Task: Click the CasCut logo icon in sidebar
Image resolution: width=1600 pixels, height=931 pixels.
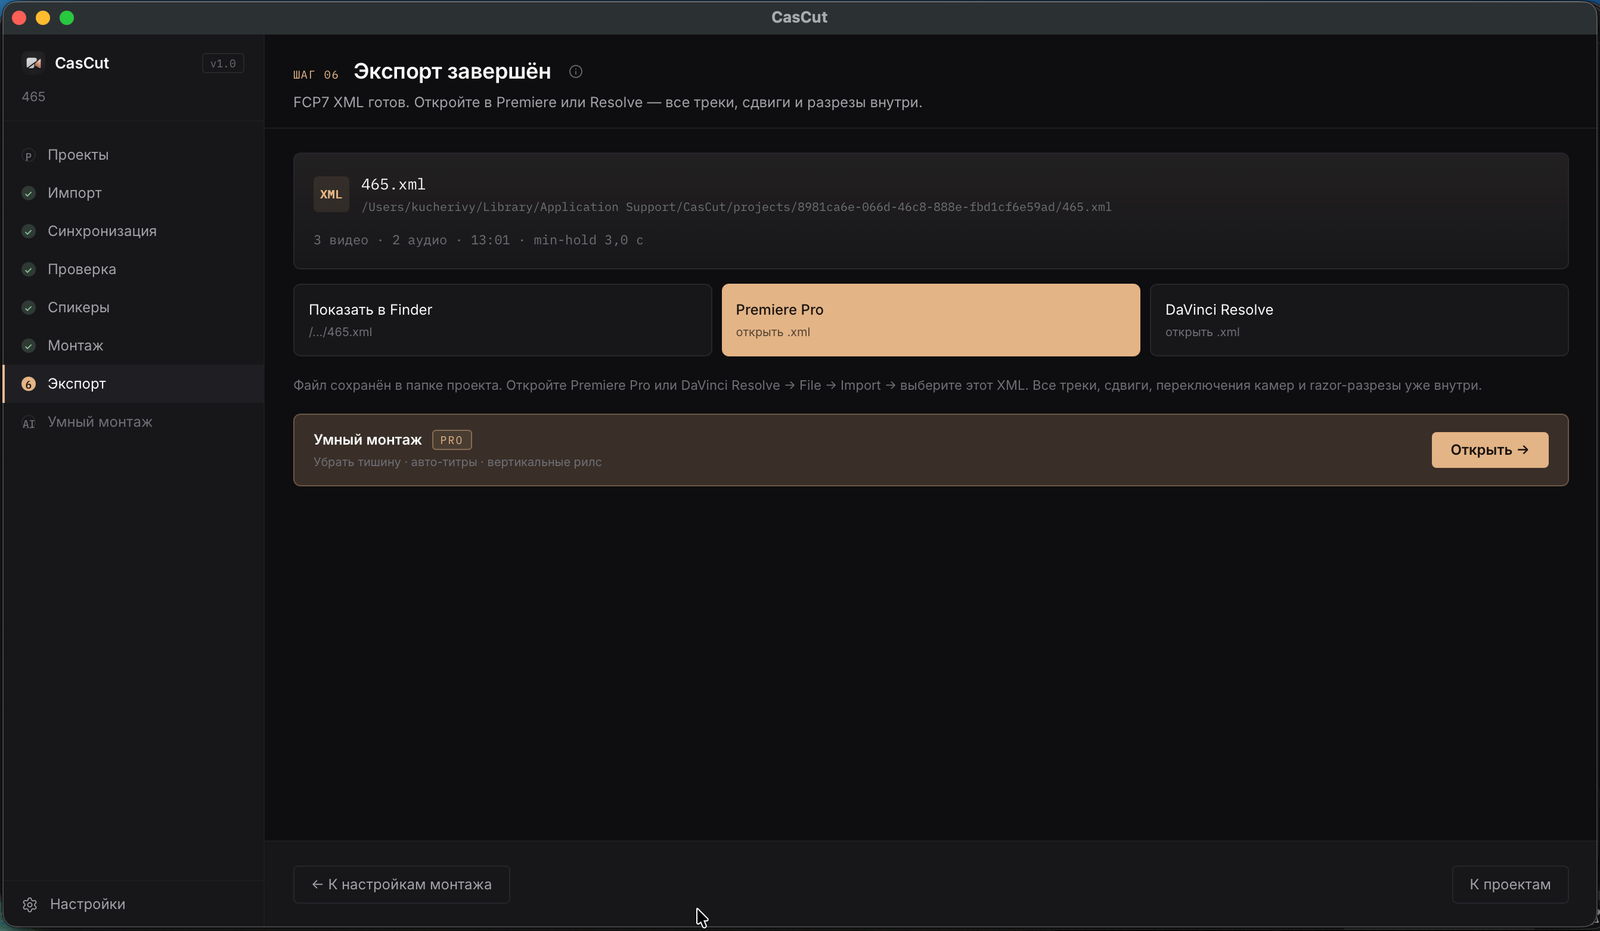Action: click(x=34, y=63)
